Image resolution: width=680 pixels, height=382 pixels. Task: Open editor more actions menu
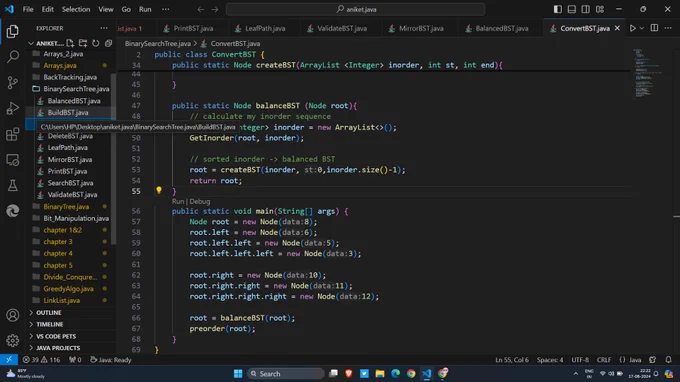tap(668, 28)
